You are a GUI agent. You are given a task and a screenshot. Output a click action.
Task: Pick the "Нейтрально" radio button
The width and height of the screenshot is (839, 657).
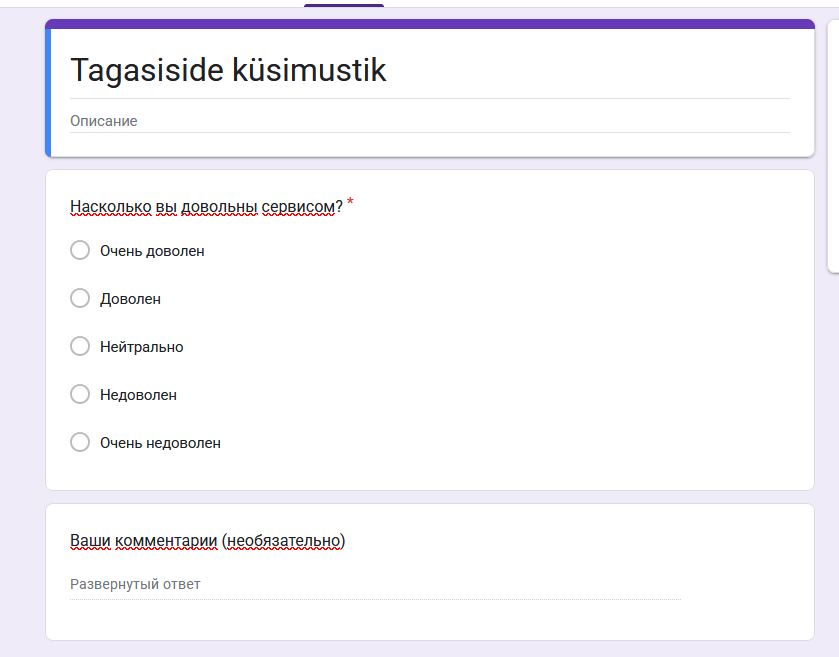80,346
